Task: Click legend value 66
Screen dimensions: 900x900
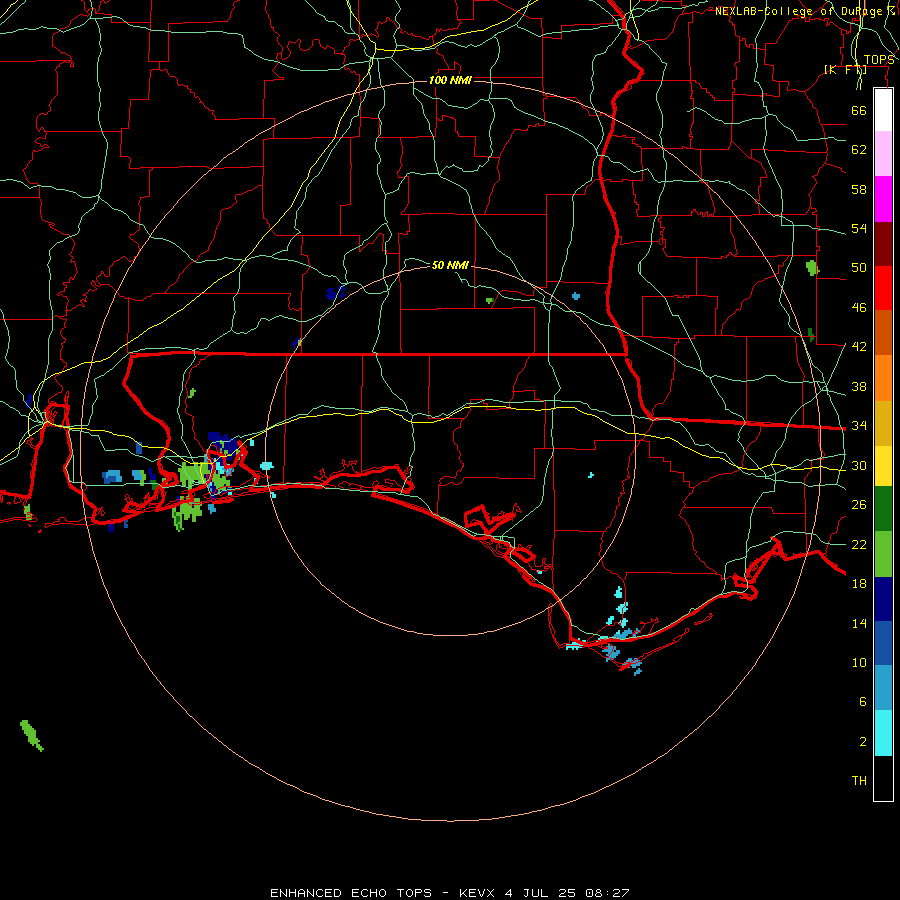Action: coord(859,110)
